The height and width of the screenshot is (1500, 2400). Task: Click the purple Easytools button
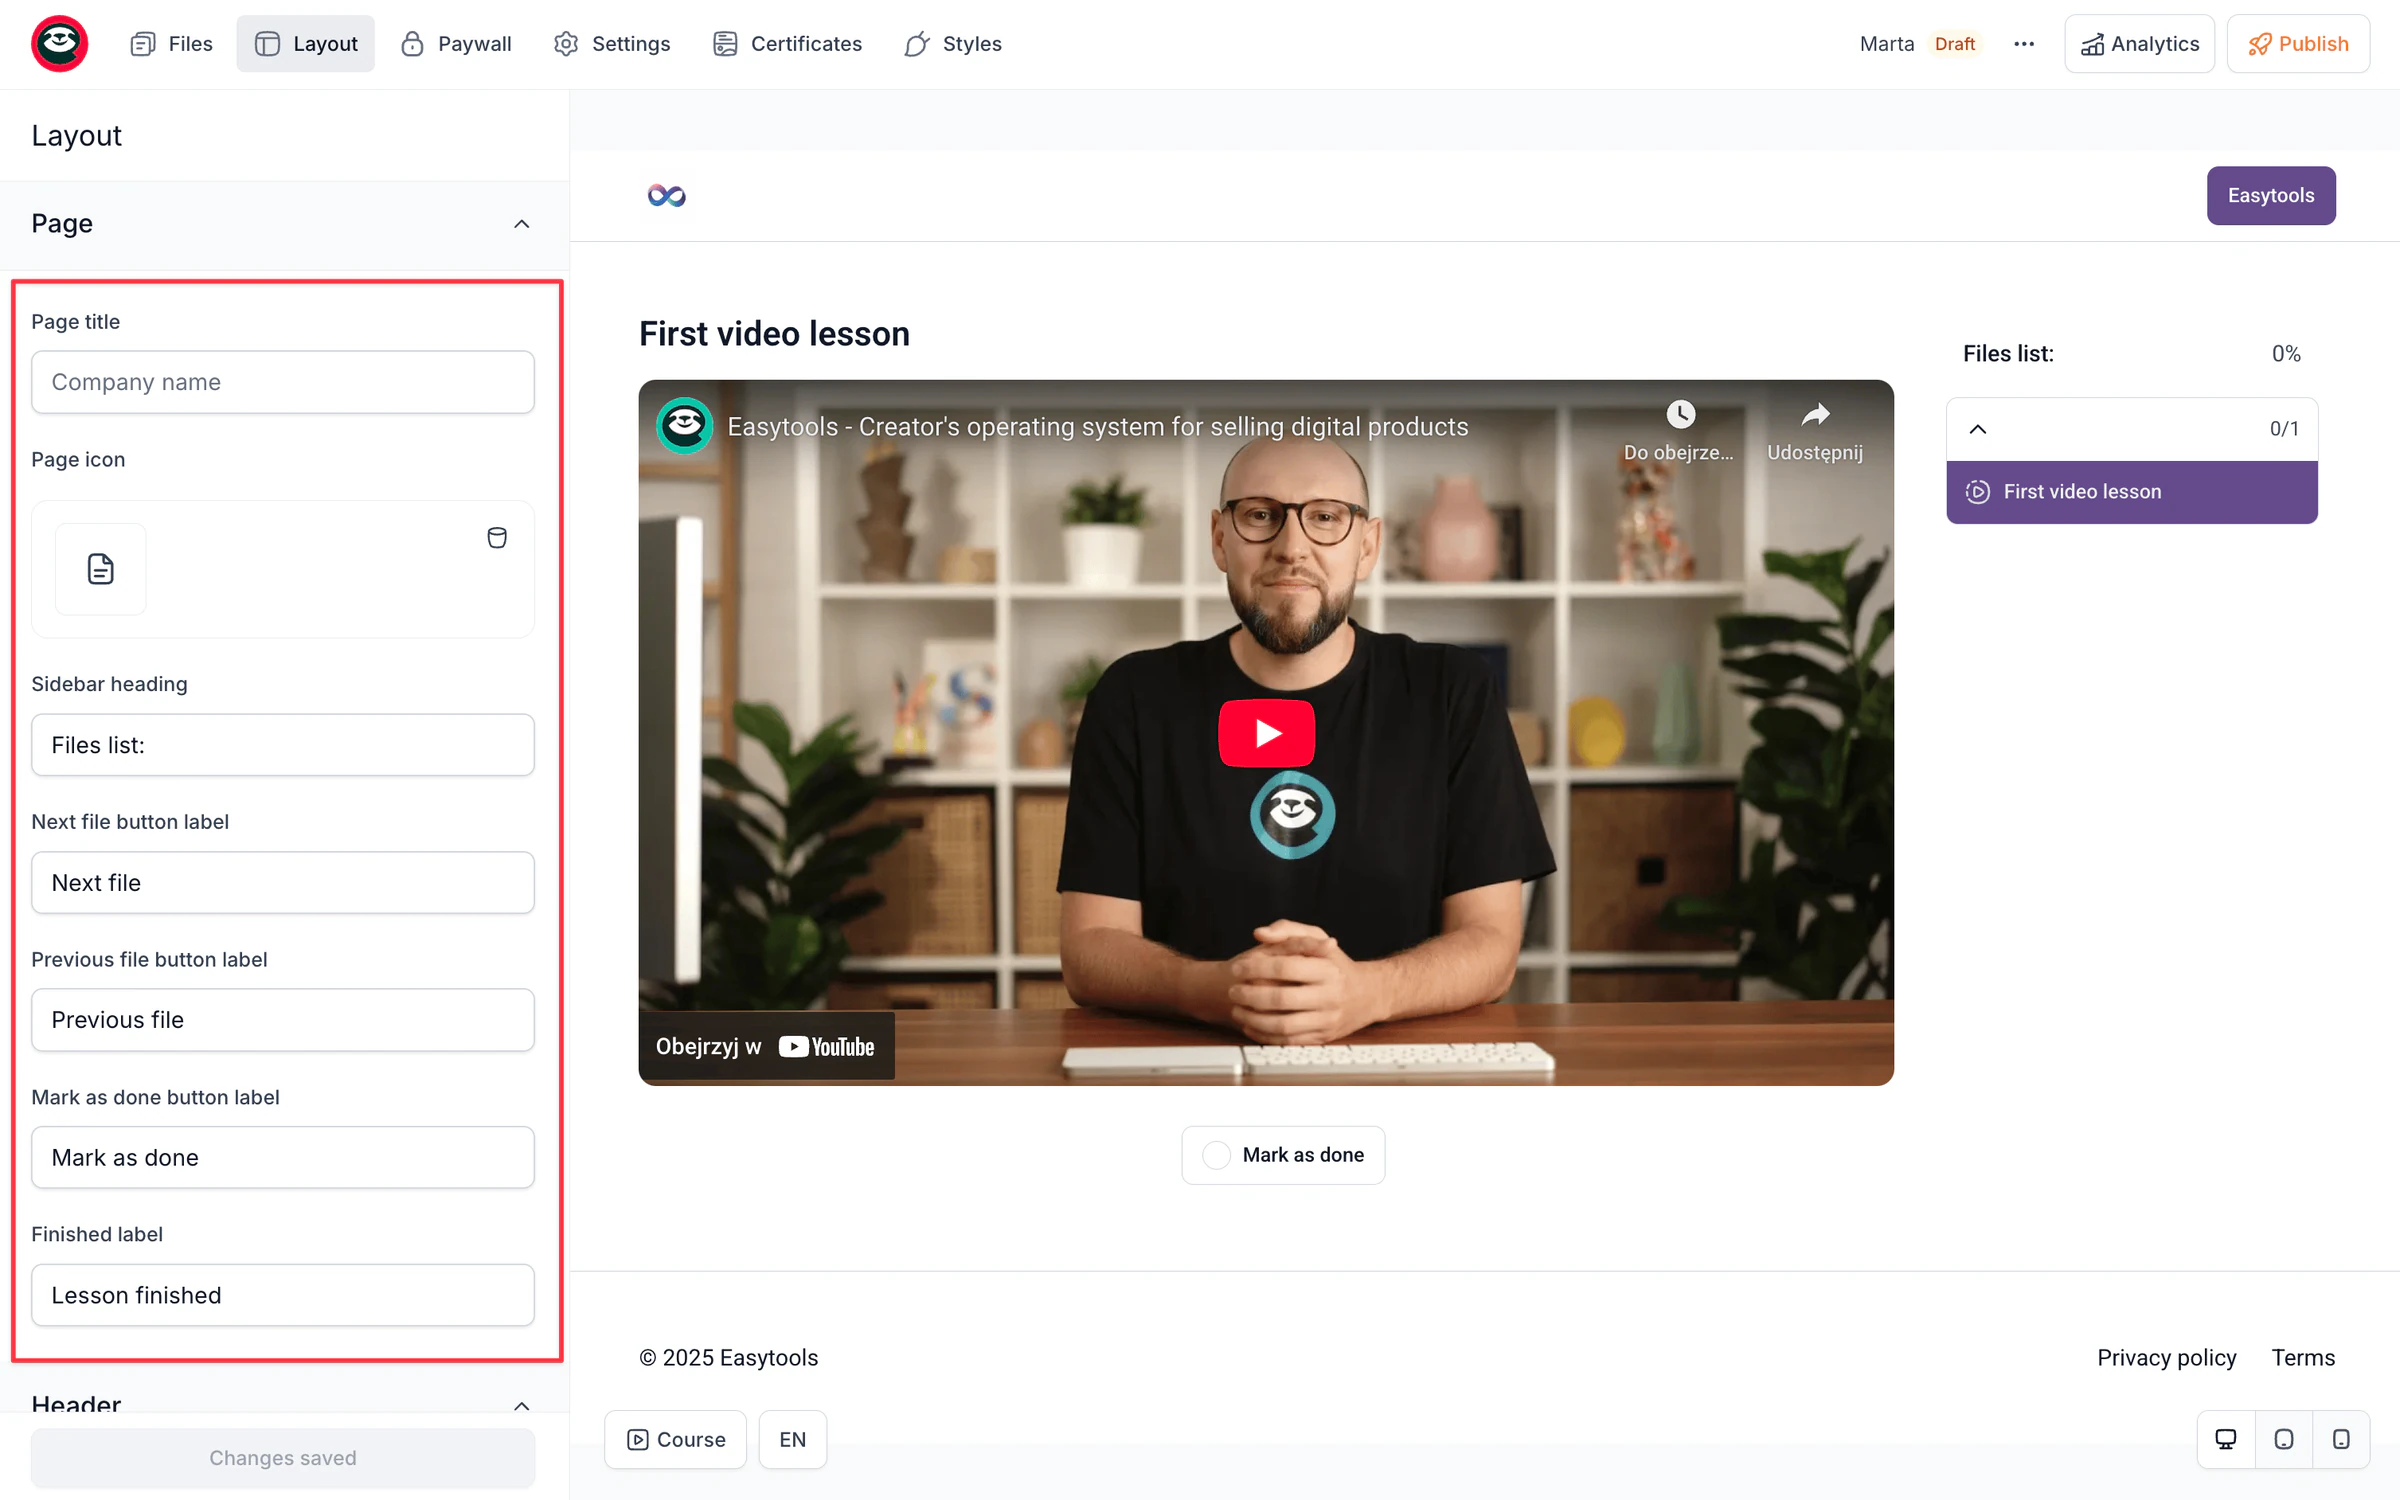pos(2271,196)
